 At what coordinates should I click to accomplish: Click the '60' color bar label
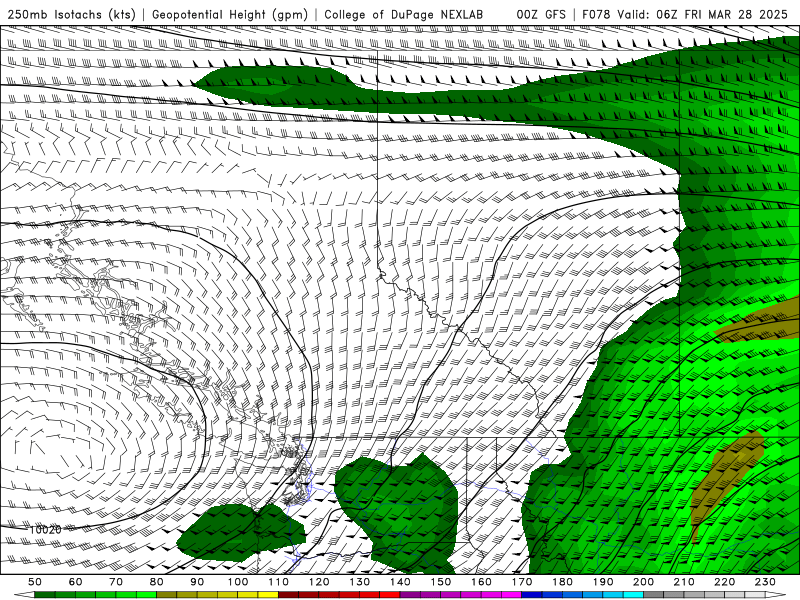76,582
